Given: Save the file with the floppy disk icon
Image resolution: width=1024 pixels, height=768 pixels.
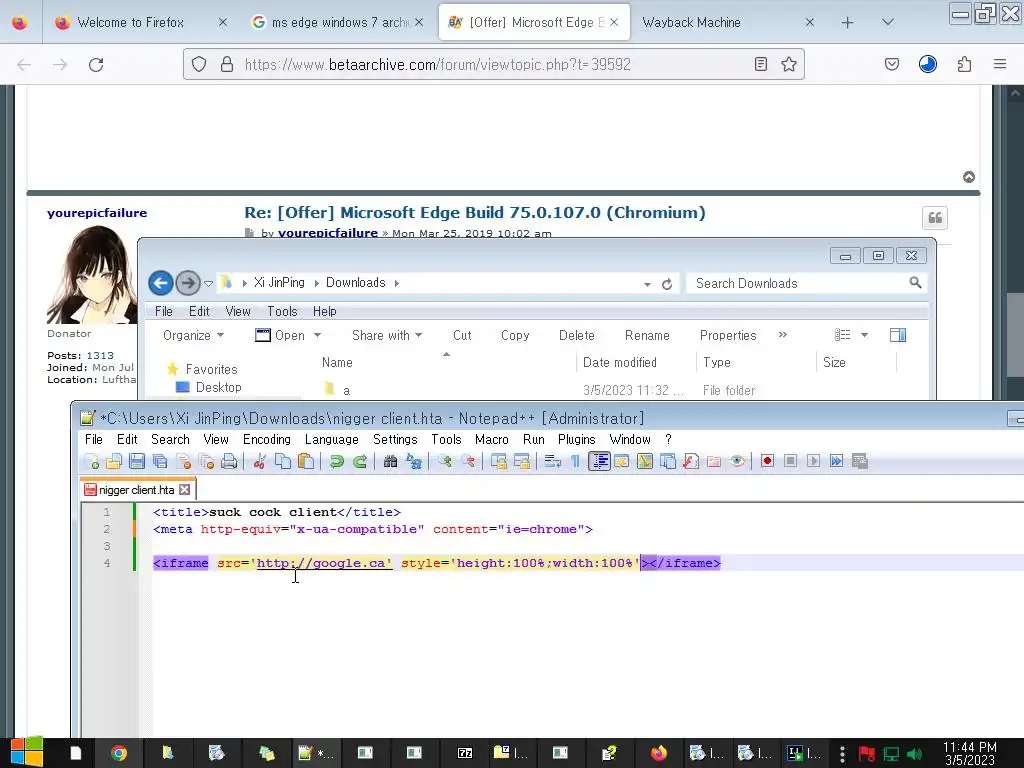Looking at the screenshot, I should point(136,462).
